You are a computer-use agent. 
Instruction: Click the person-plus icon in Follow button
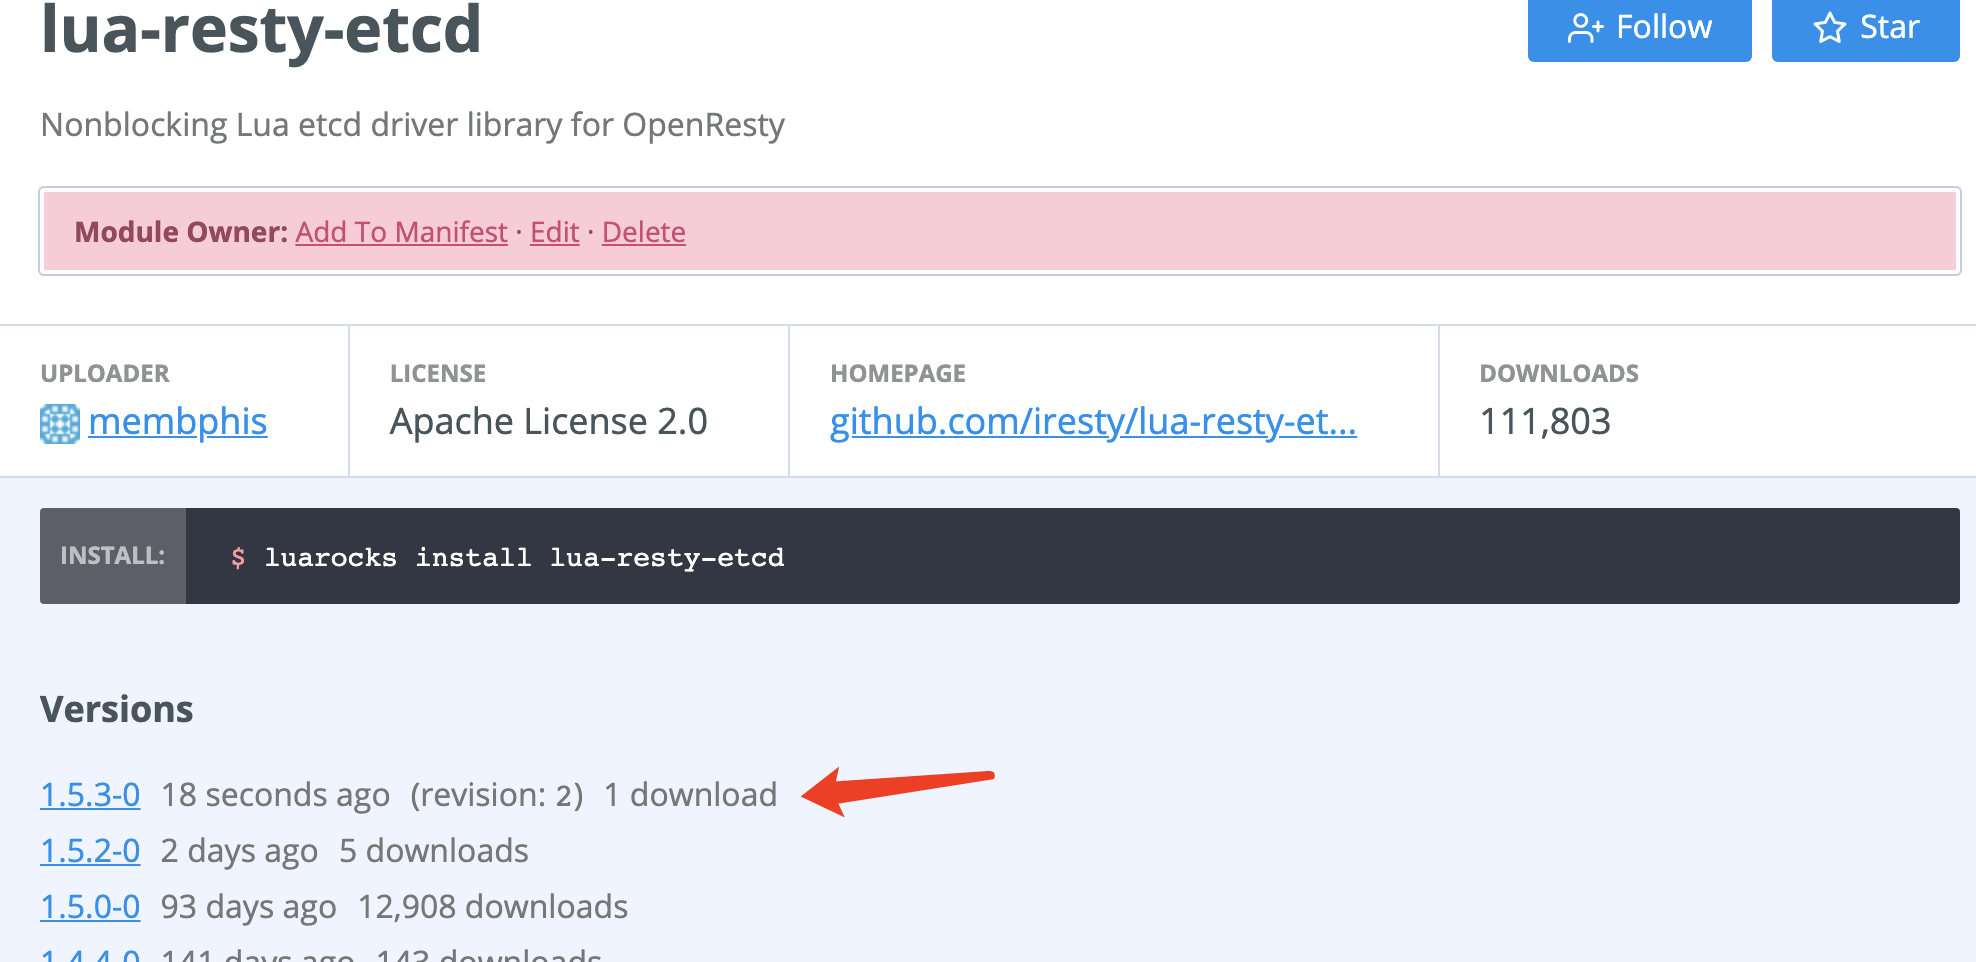1585,28
